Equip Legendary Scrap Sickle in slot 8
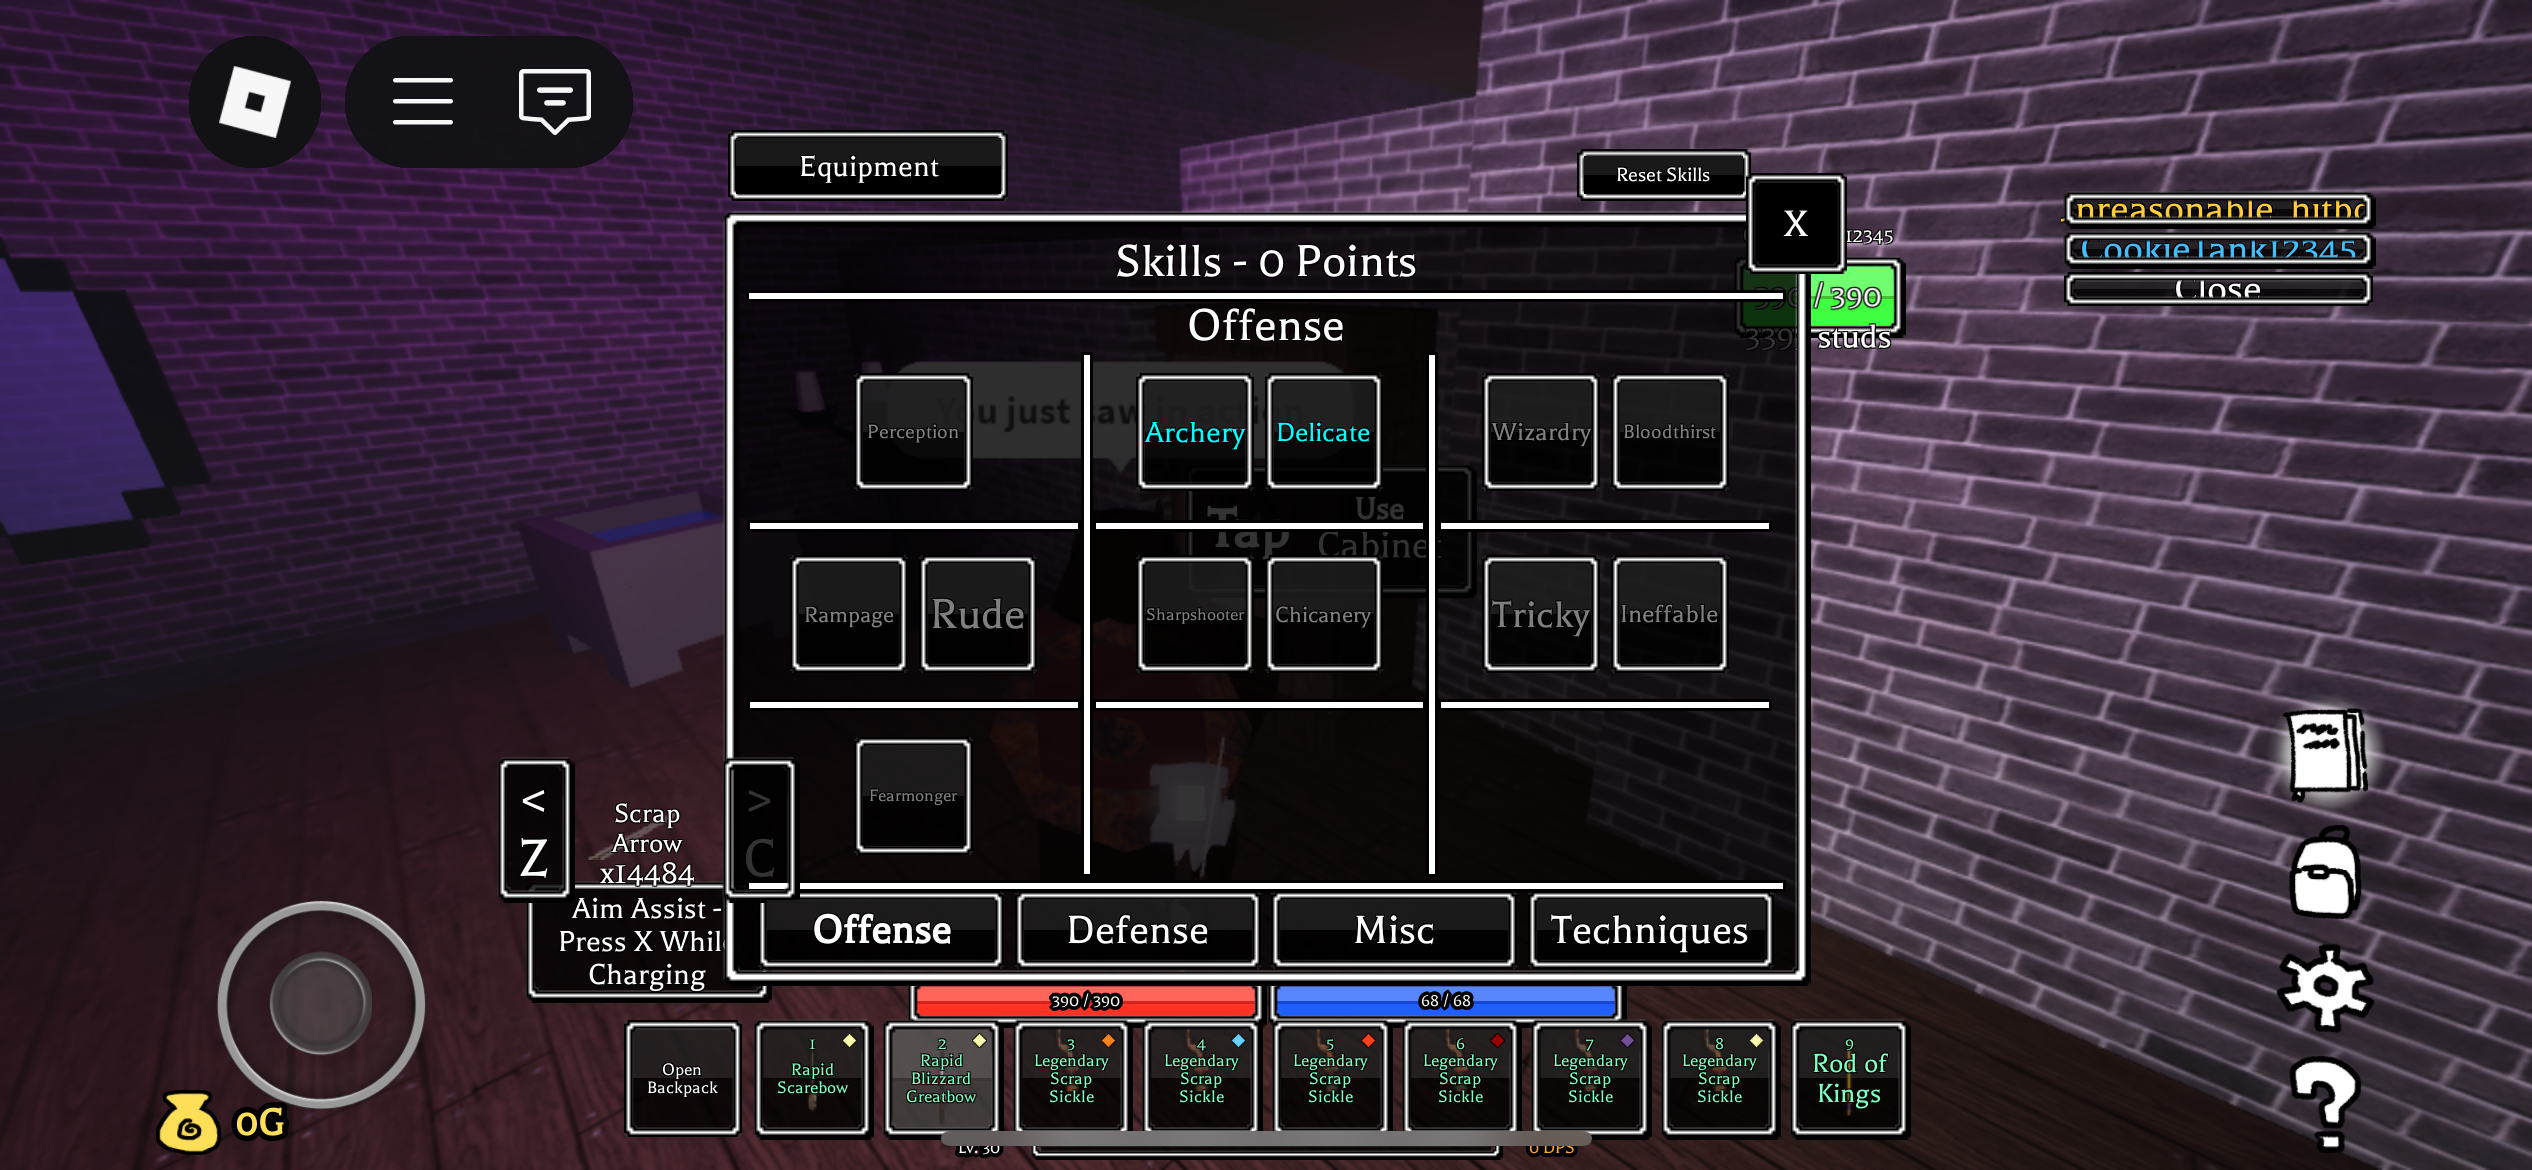 click(x=1719, y=1078)
